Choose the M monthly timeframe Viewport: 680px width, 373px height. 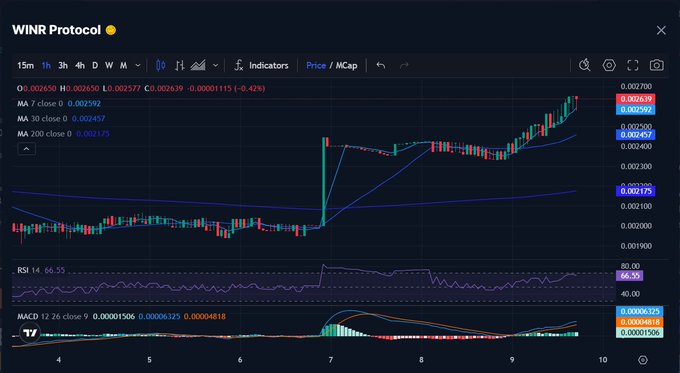click(124, 65)
